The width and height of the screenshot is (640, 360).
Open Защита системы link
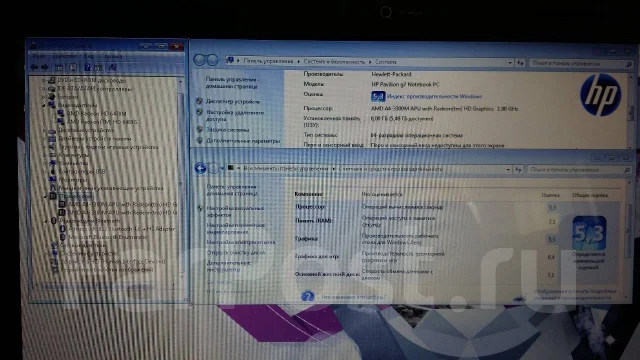(227, 130)
